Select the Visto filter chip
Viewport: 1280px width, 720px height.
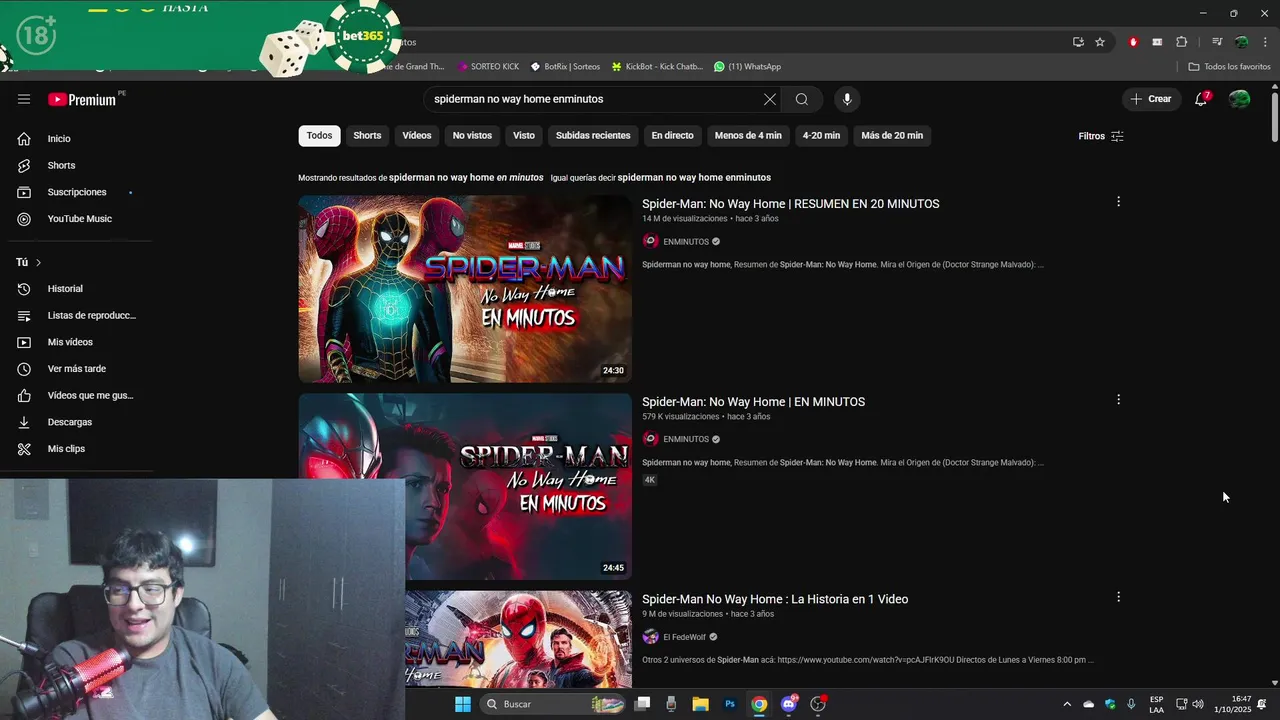(524, 136)
